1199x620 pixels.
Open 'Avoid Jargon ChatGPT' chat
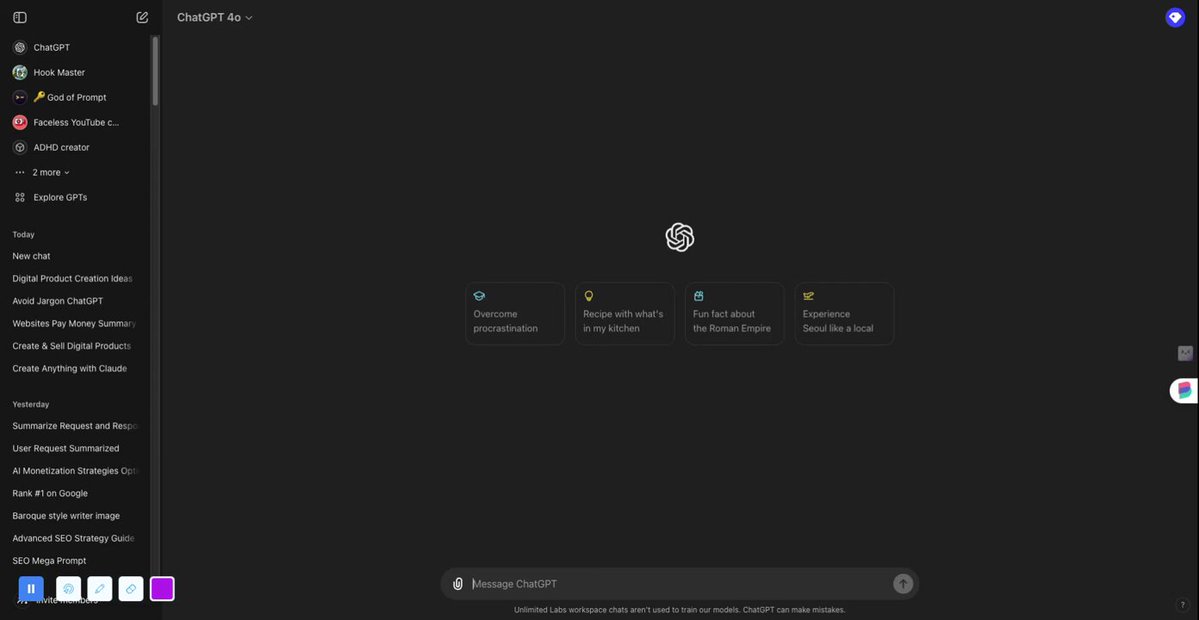57,301
